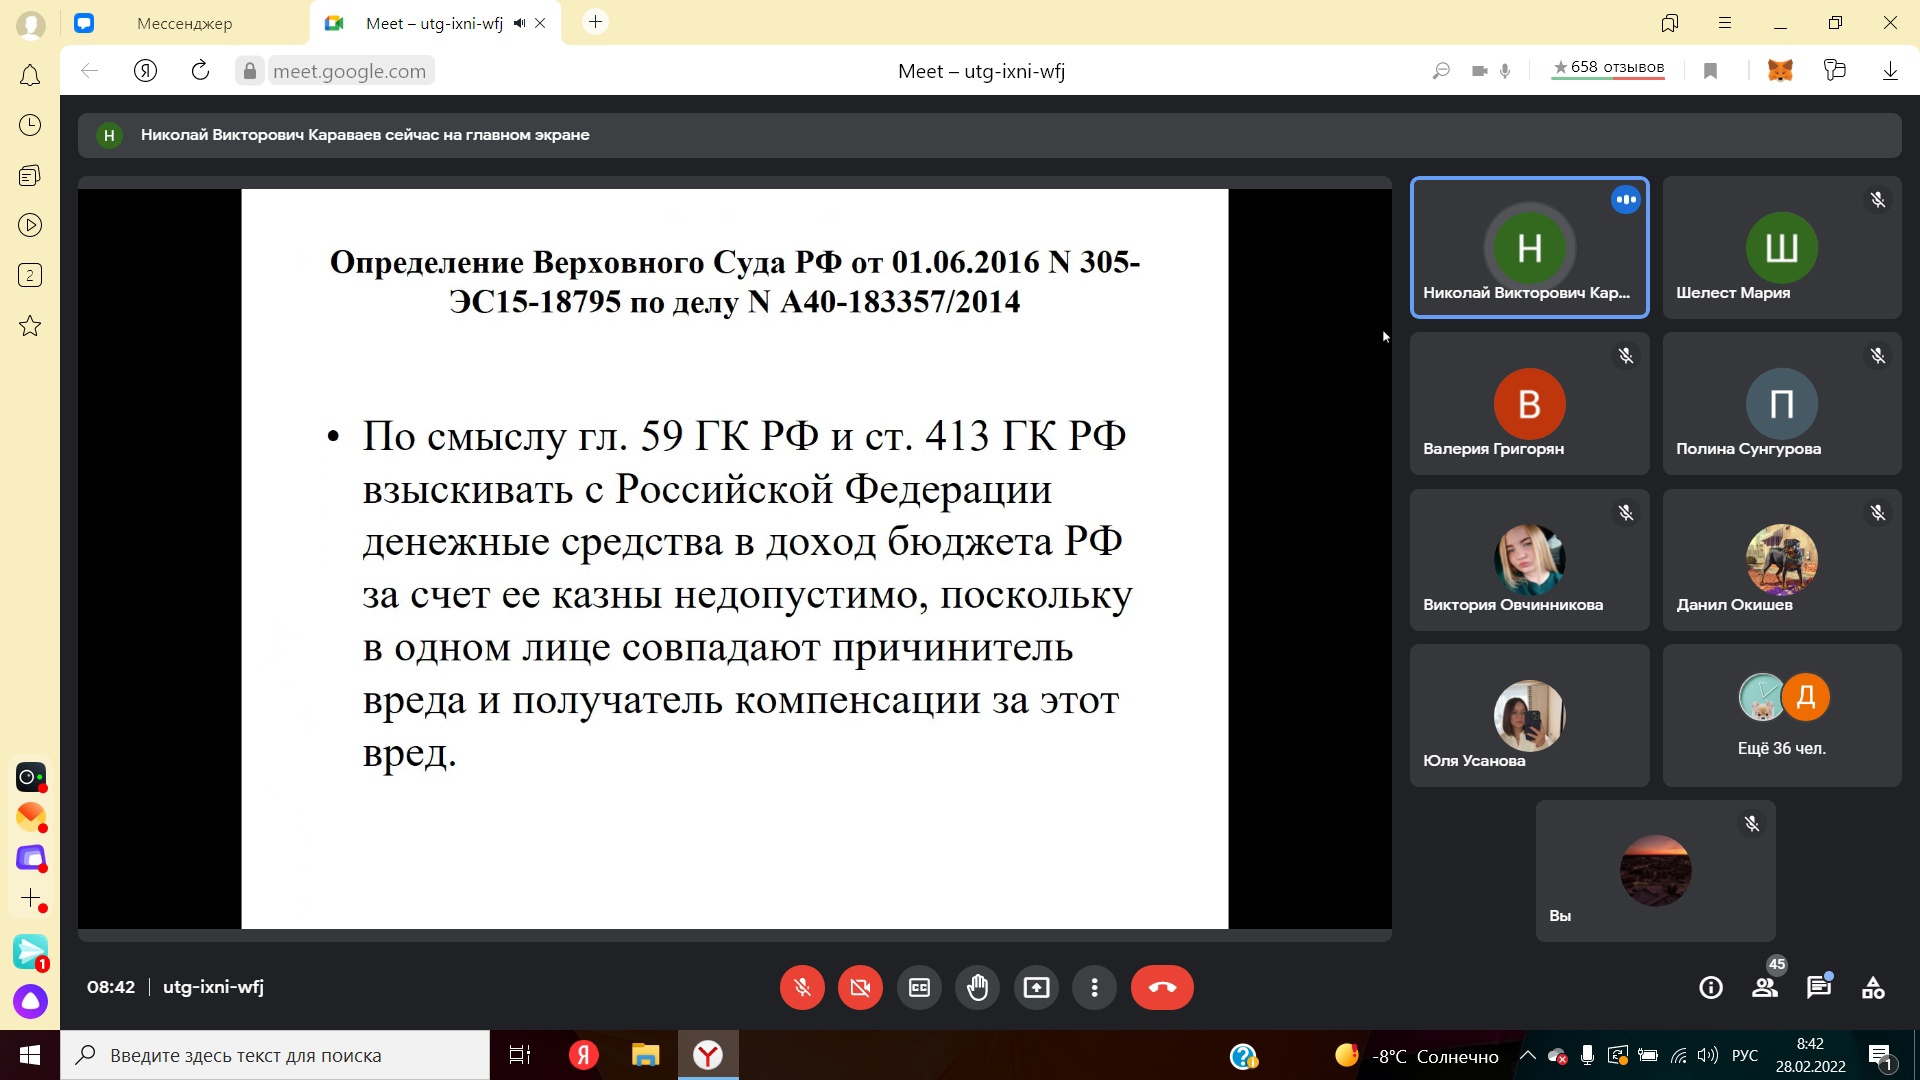Viewport: 1920px width, 1080px height.
Task: Toggle captions button
Action: [919, 988]
